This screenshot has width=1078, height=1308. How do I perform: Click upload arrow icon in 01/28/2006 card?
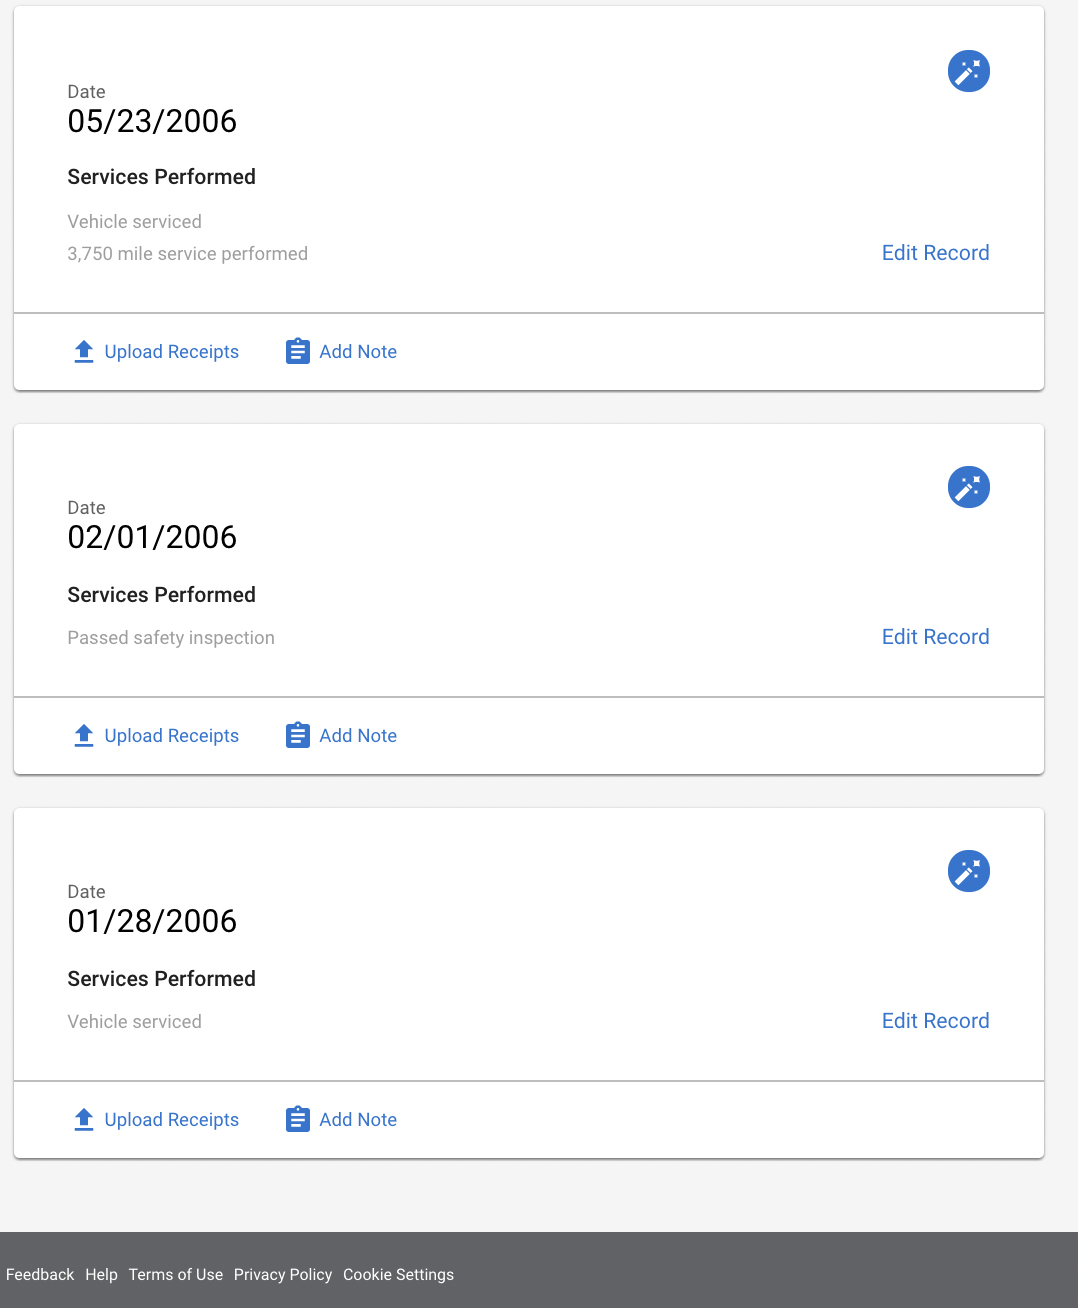pyautogui.click(x=84, y=1120)
